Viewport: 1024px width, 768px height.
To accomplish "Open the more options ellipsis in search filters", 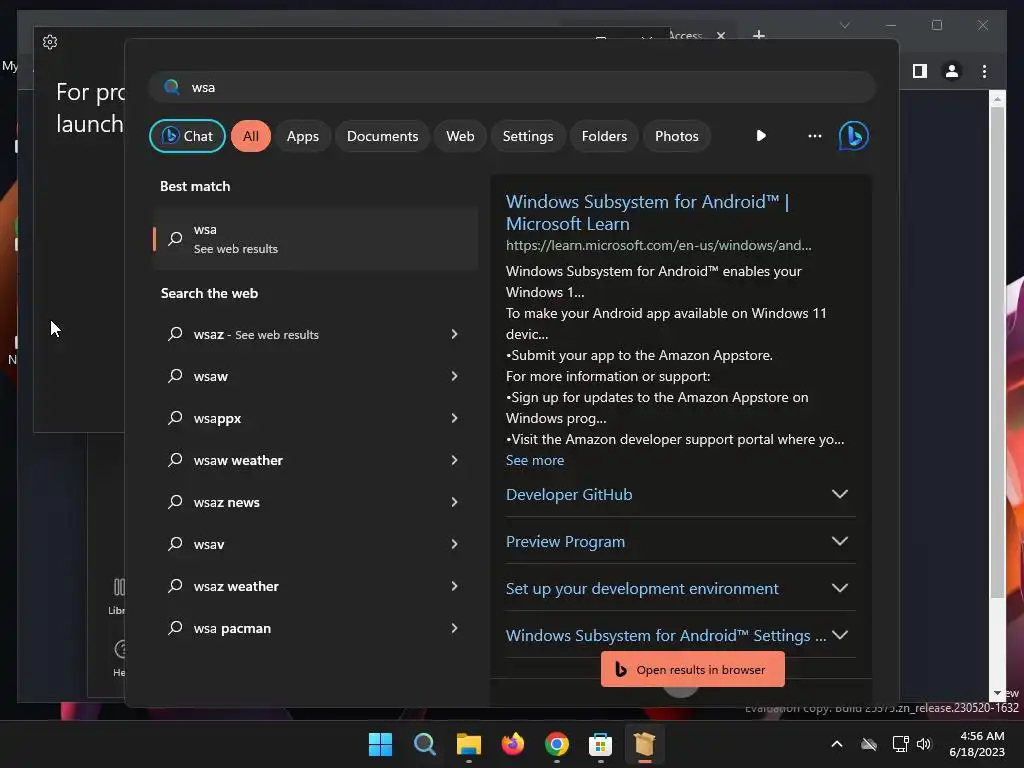I will coord(814,136).
